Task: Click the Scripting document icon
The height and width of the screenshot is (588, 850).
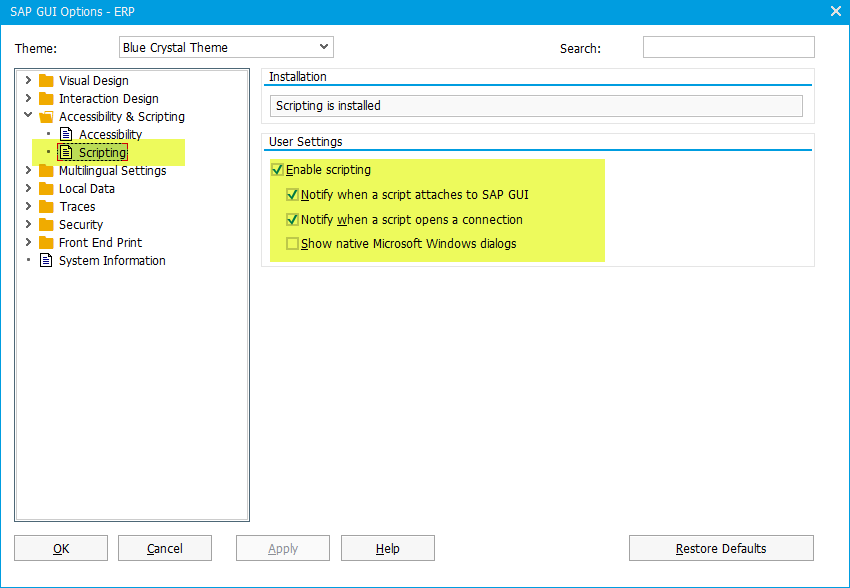Action: pos(66,152)
